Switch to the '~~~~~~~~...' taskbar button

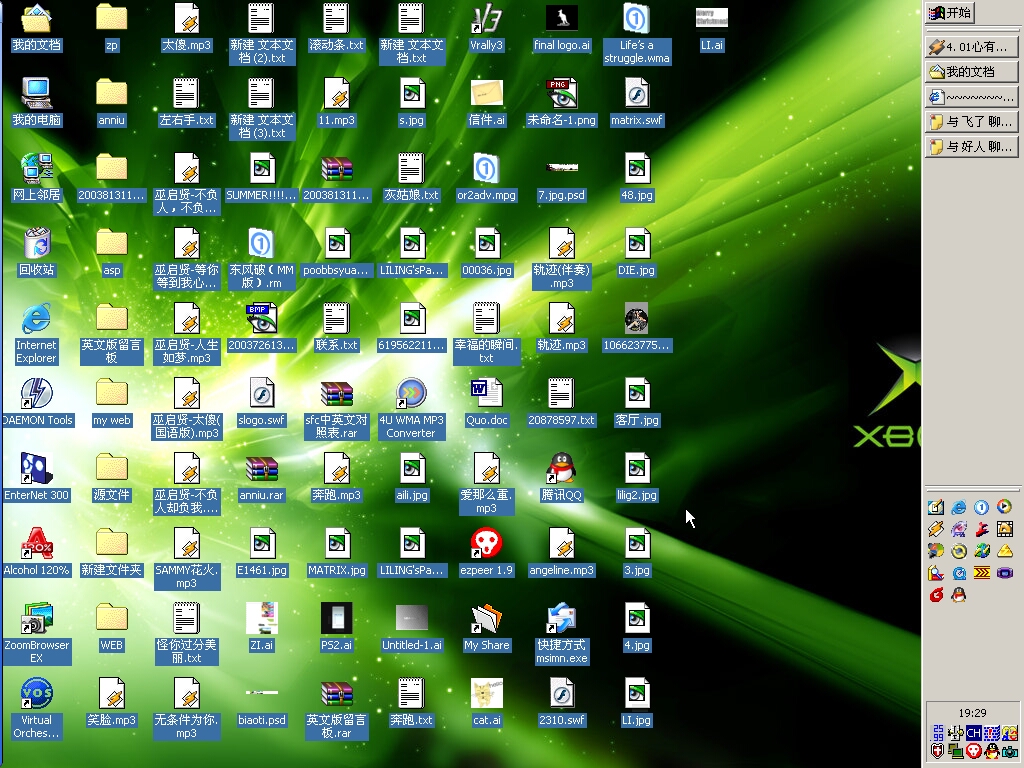tap(971, 97)
